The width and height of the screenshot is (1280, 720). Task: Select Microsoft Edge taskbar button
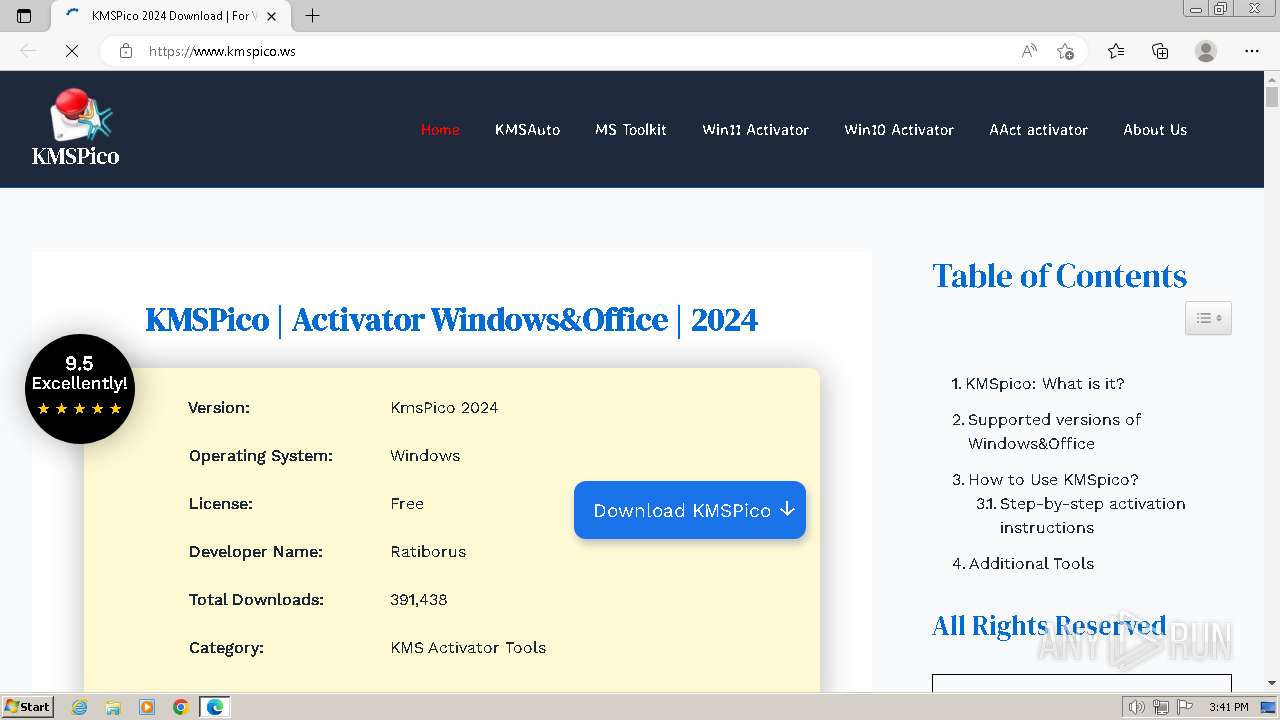[215, 707]
